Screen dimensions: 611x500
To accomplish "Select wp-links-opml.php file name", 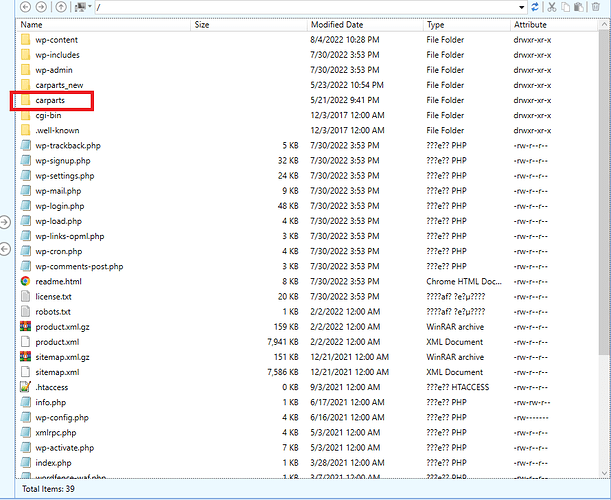I will coord(70,236).
